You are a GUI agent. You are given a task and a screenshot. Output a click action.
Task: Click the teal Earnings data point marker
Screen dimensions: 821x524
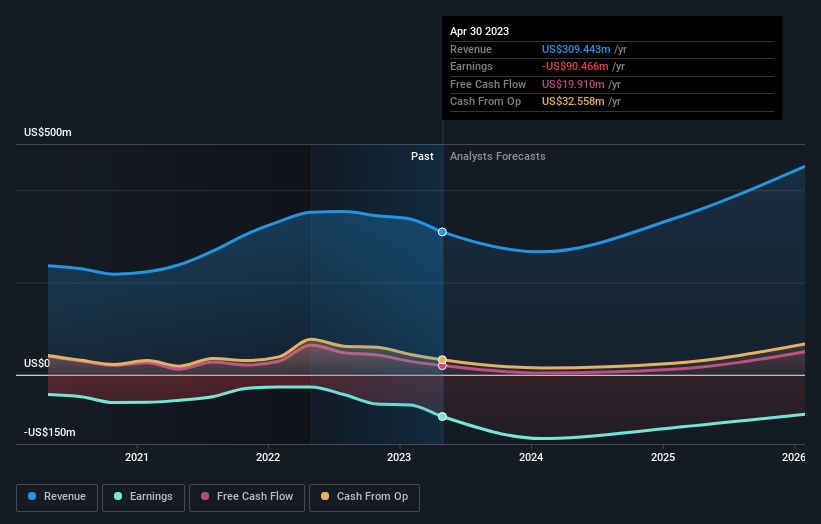pos(442,417)
